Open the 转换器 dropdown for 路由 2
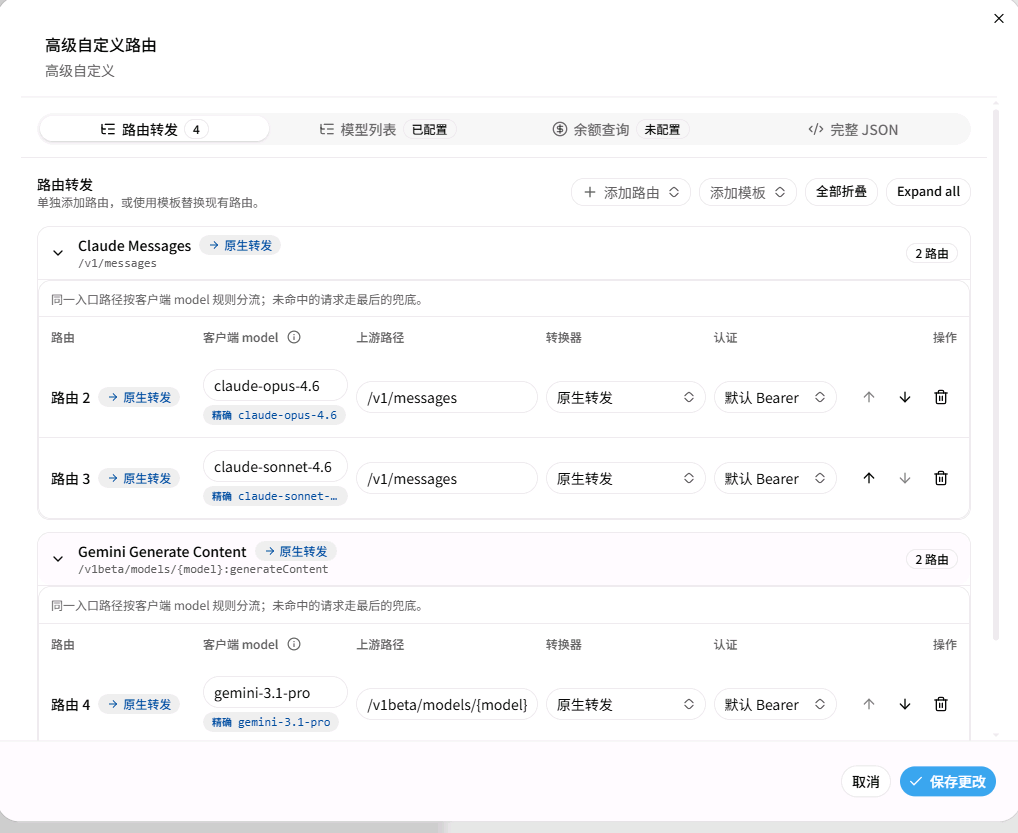The width and height of the screenshot is (1018, 833). pyautogui.click(x=625, y=397)
